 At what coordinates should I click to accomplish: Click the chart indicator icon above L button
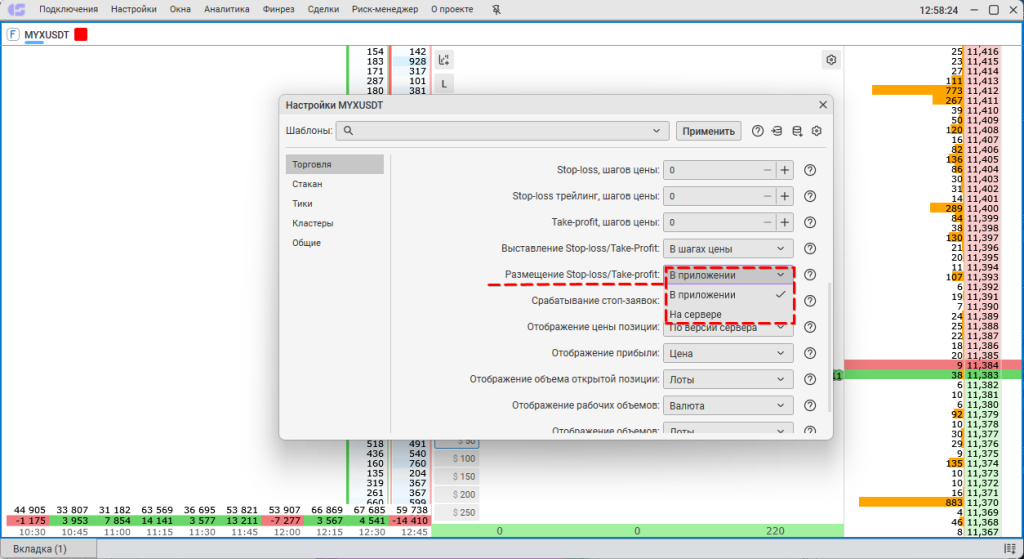coord(444,59)
